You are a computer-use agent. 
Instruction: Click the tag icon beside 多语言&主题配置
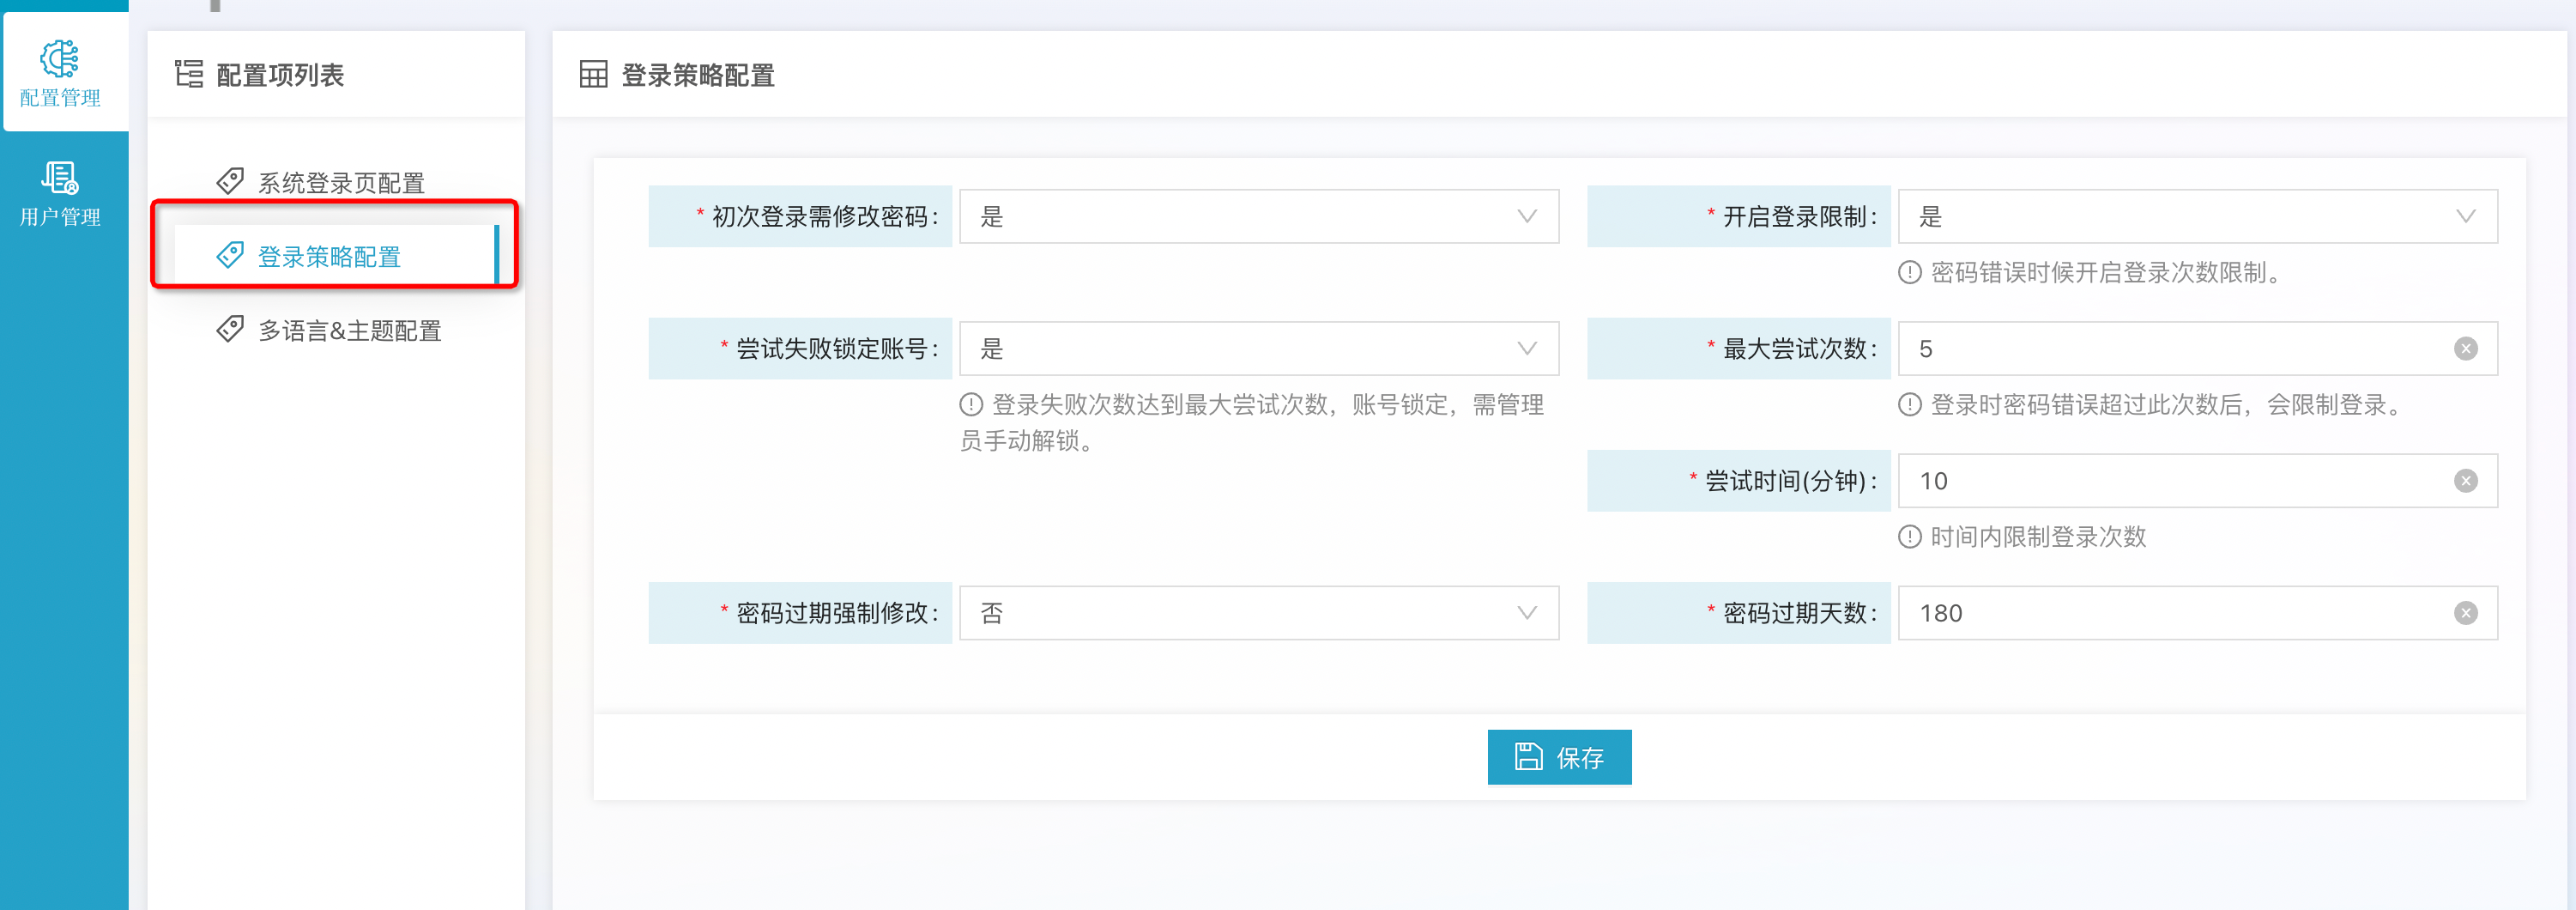230,329
